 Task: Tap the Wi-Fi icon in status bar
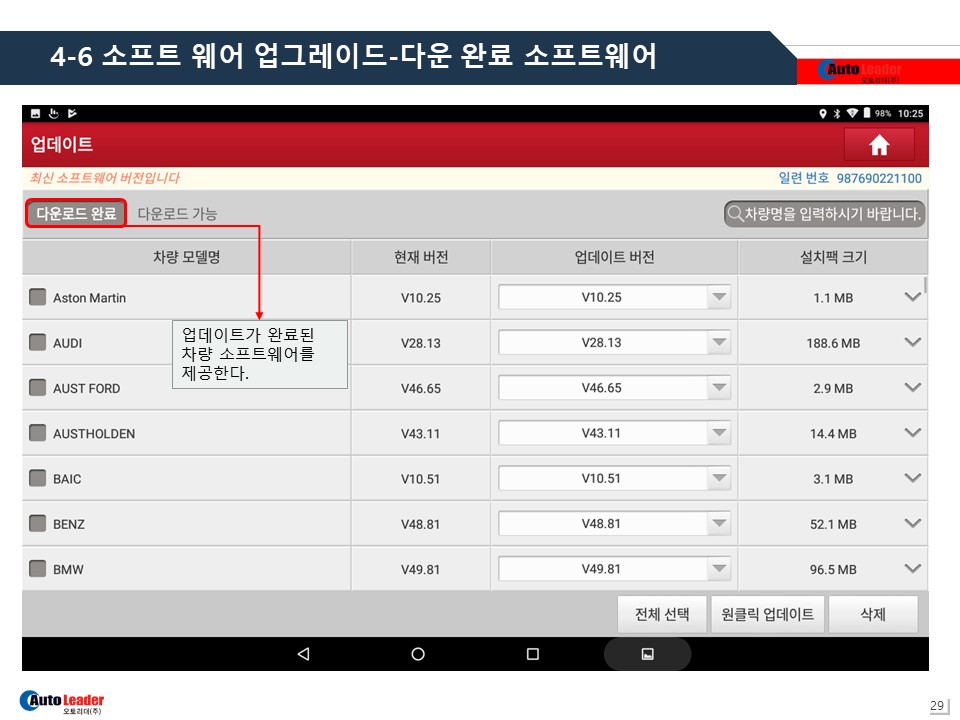pos(852,113)
